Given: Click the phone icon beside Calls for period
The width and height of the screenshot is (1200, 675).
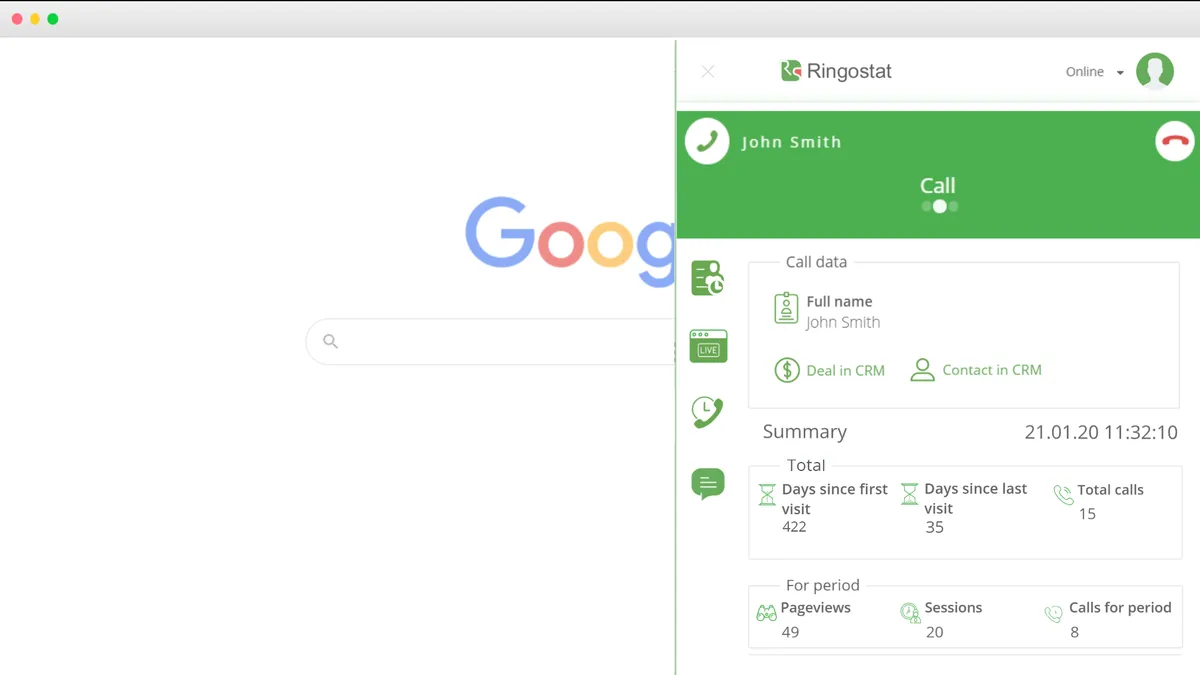Looking at the screenshot, I should [x=1053, y=614].
